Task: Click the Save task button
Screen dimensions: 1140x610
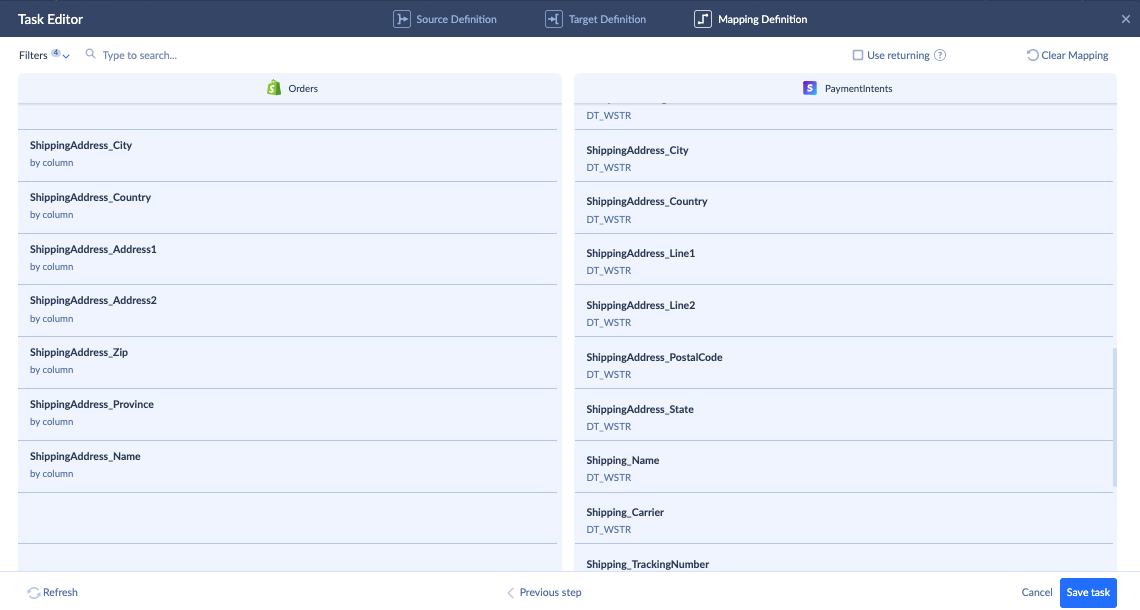Action: click(1088, 592)
